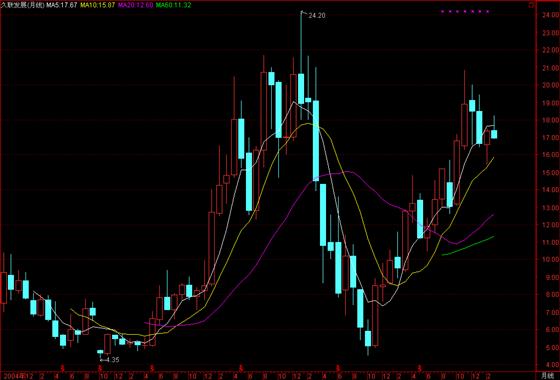
Task: Select the last cyan candle on the right
Action: pos(494,134)
